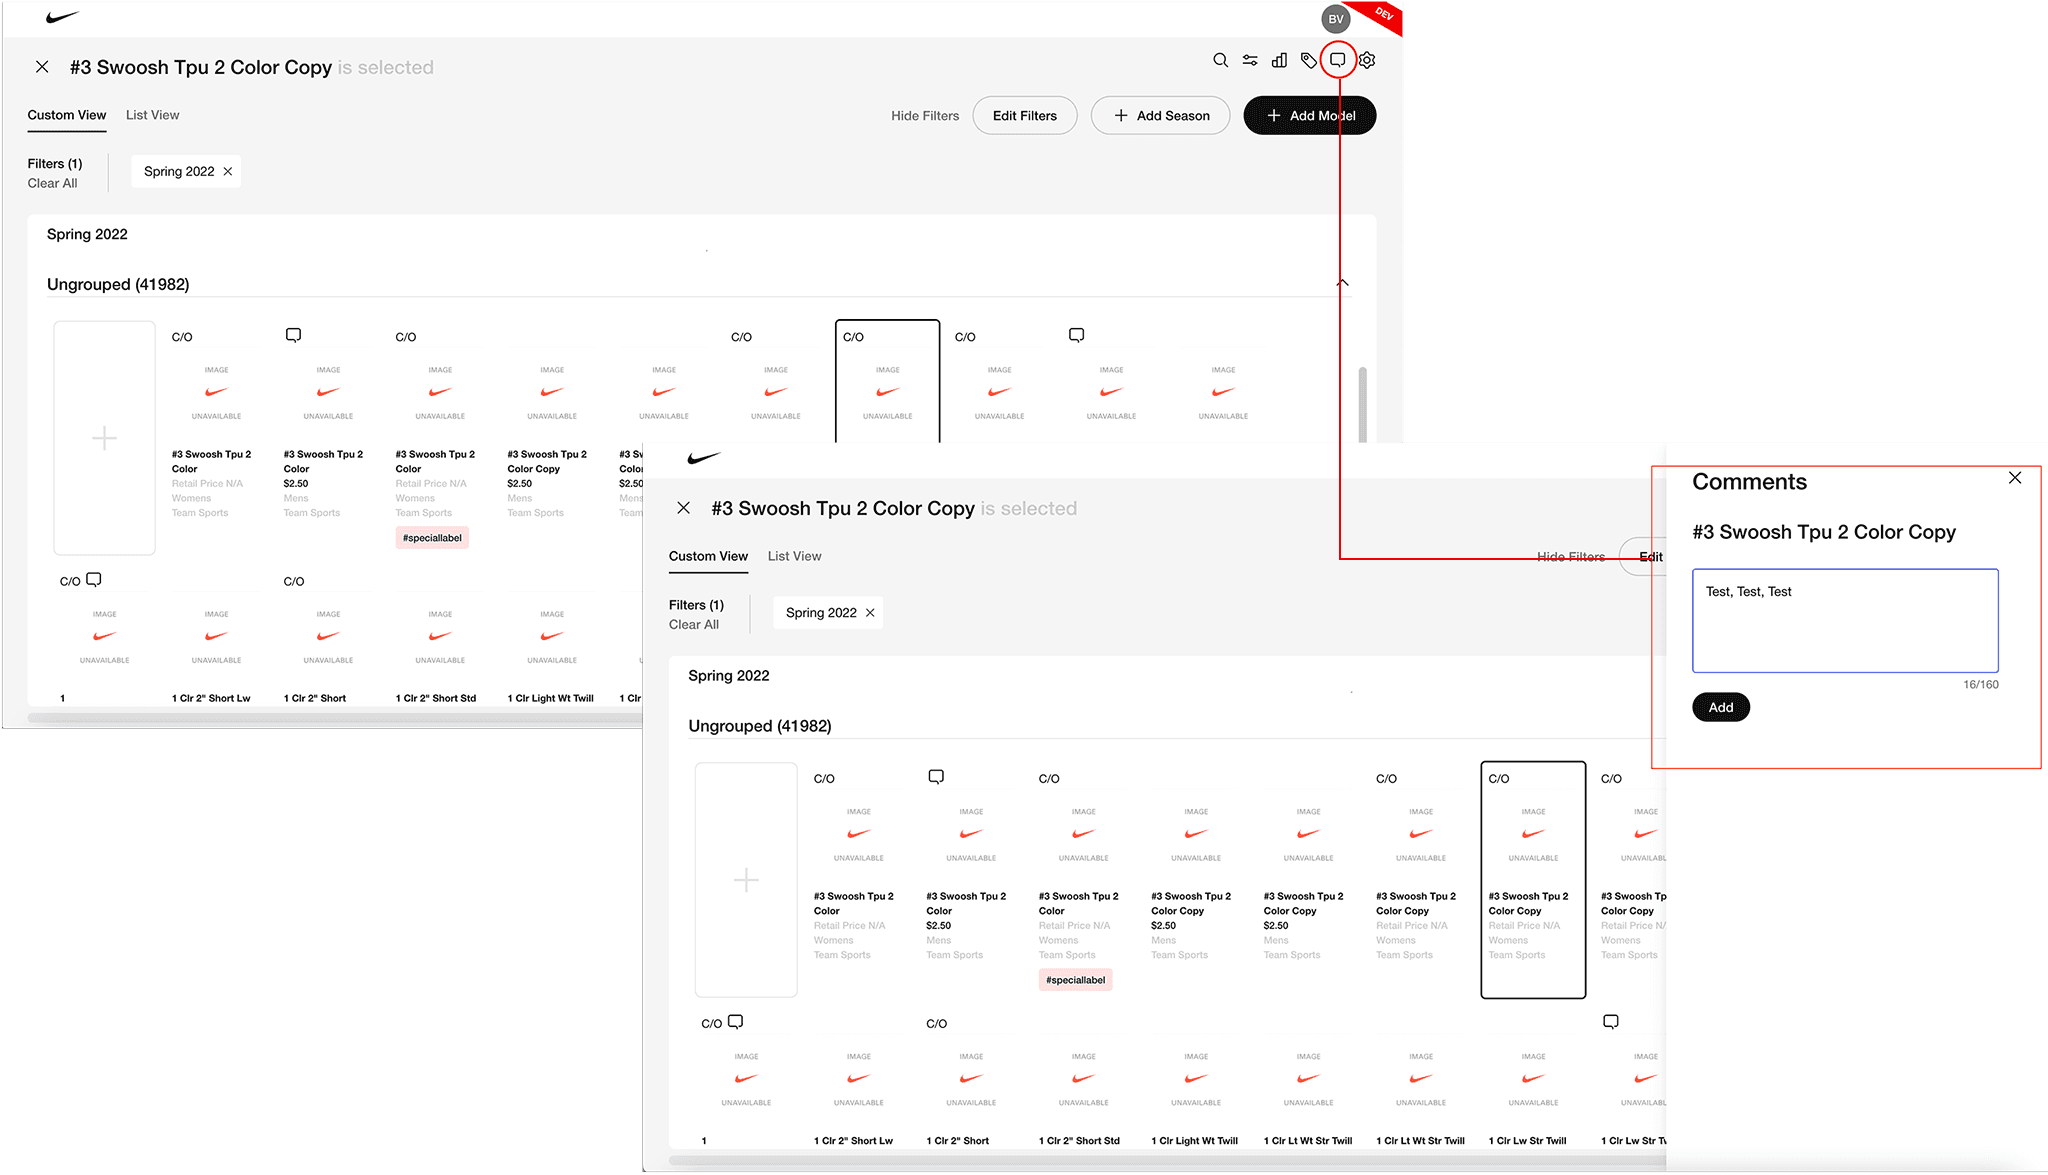Click the horizontal scrollbar in back window

click(x=334, y=717)
